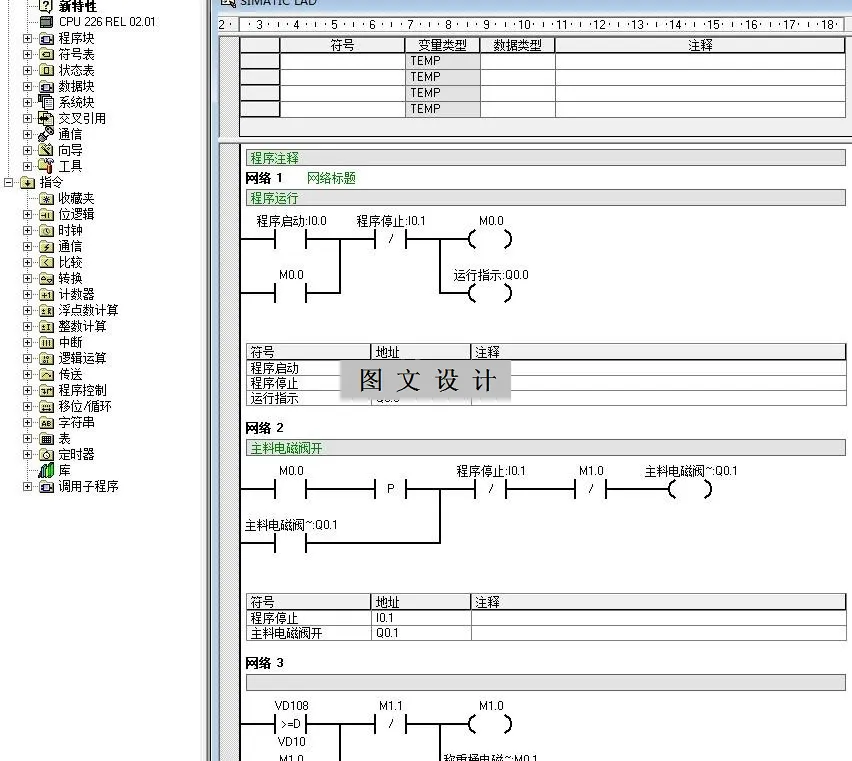Image resolution: width=852 pixels, height=761 pixels.
Task: Click the 时钟 instruction icon
Action: [x=46, y=230]
